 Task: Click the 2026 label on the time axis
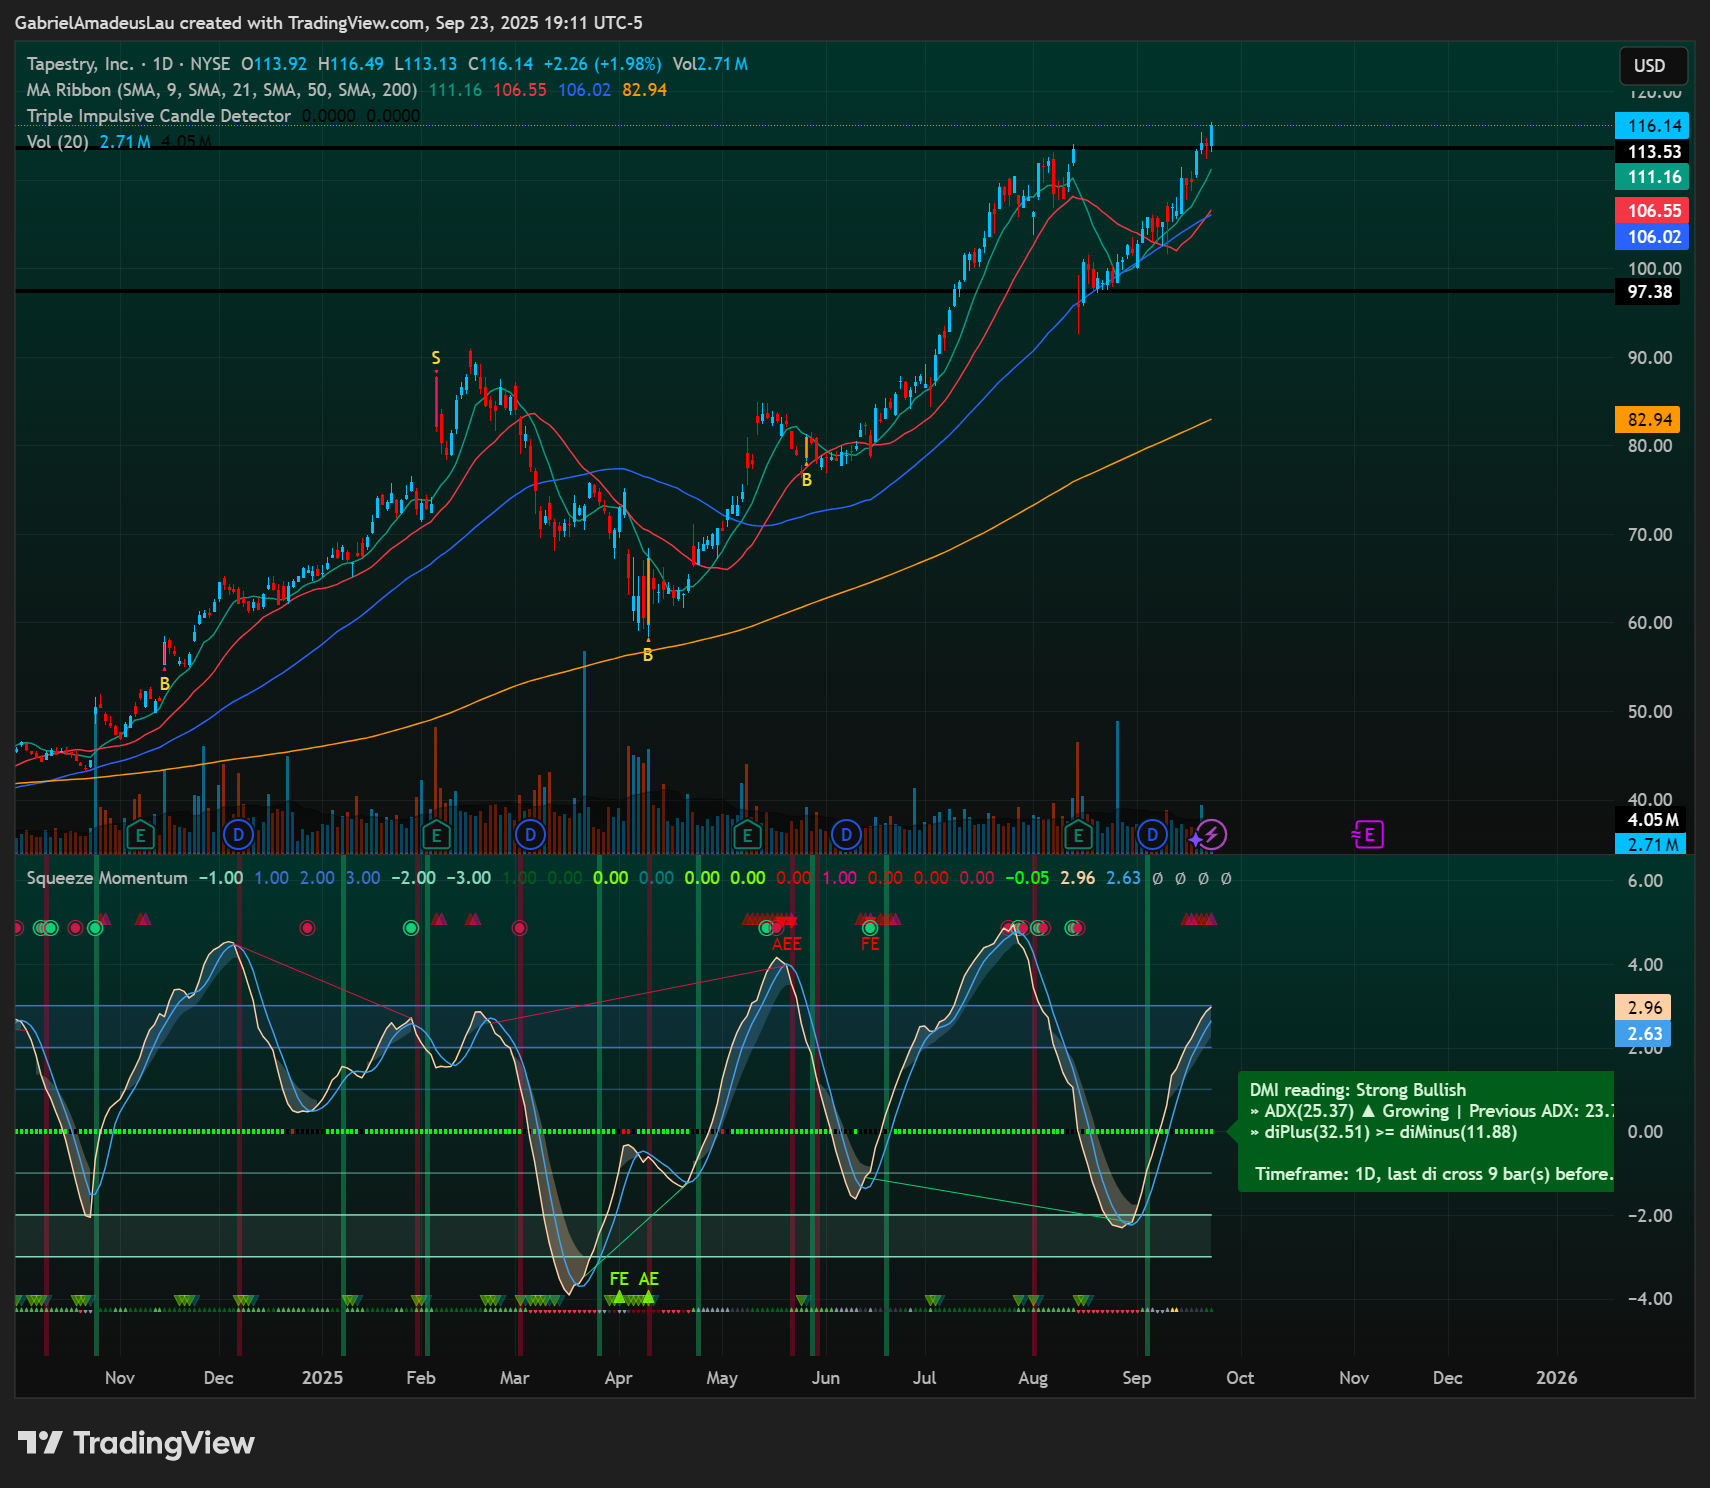click(1556, 1378)
